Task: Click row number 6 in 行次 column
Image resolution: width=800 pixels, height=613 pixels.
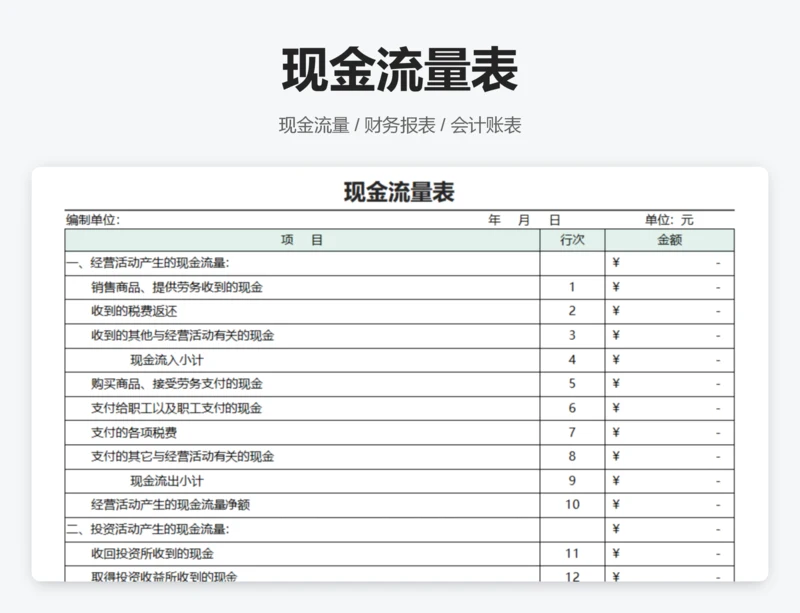Action: click(x=572, y=408)
